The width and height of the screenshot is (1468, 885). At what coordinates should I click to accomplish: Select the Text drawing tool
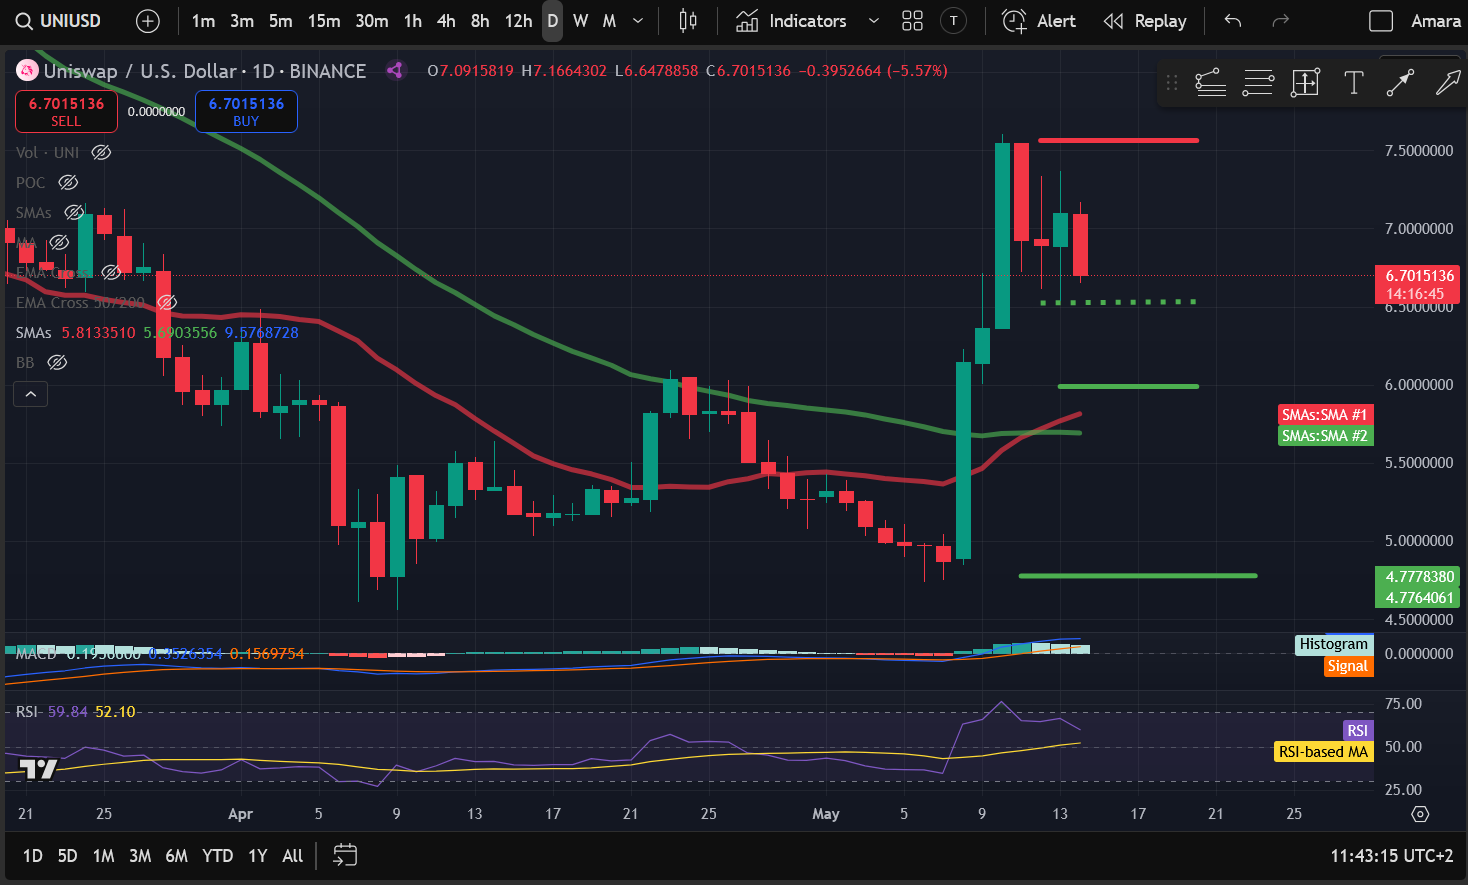tap(1354, 83)
